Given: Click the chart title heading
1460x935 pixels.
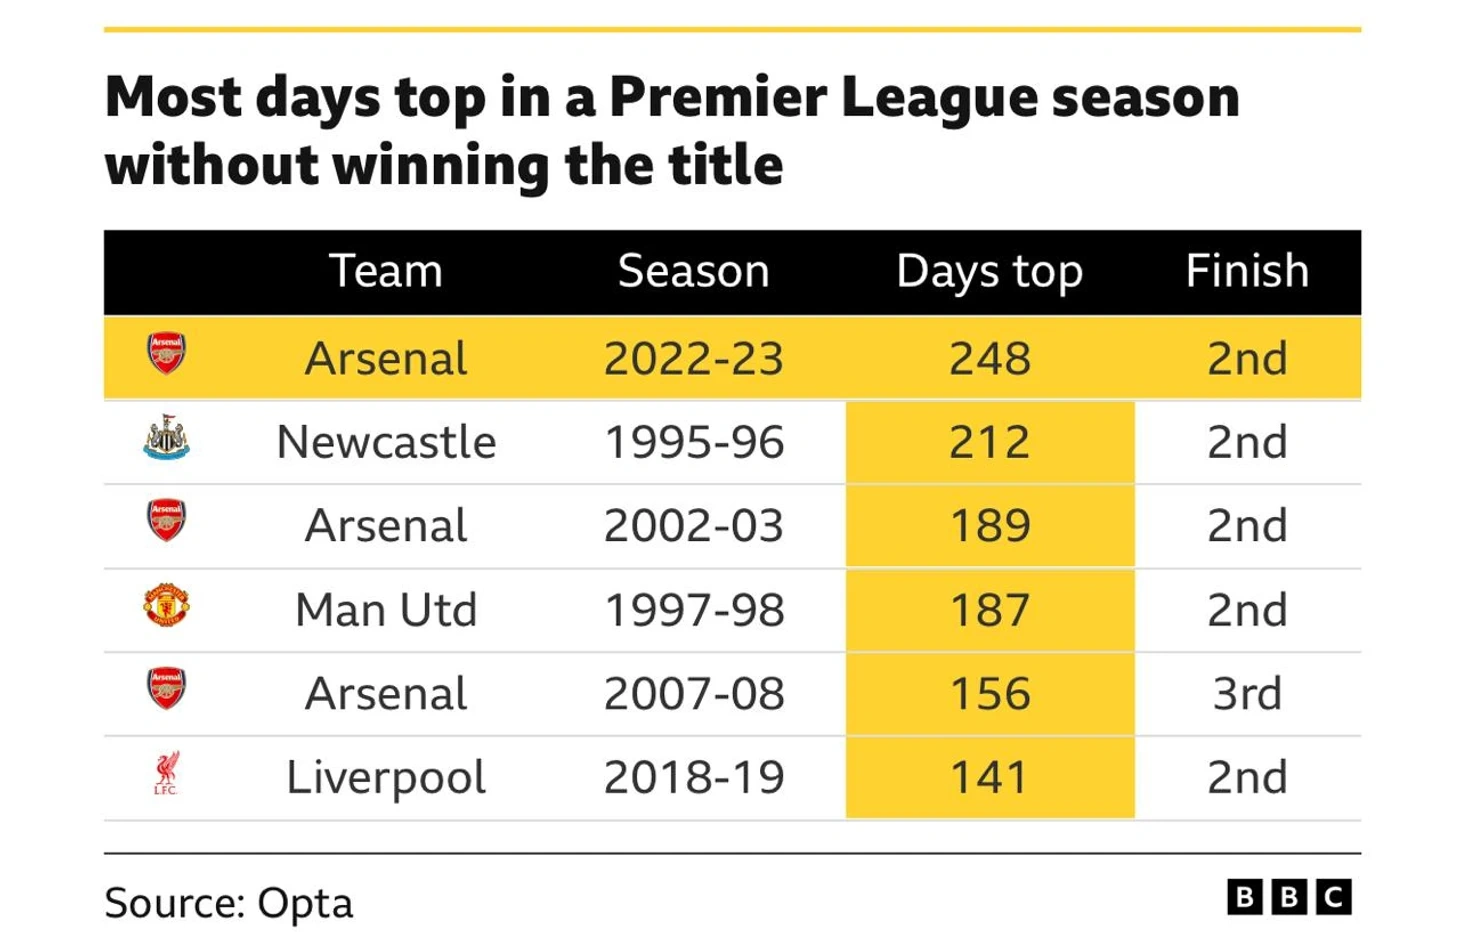Looking at the screenshot, I should click(x=672, y=130).
